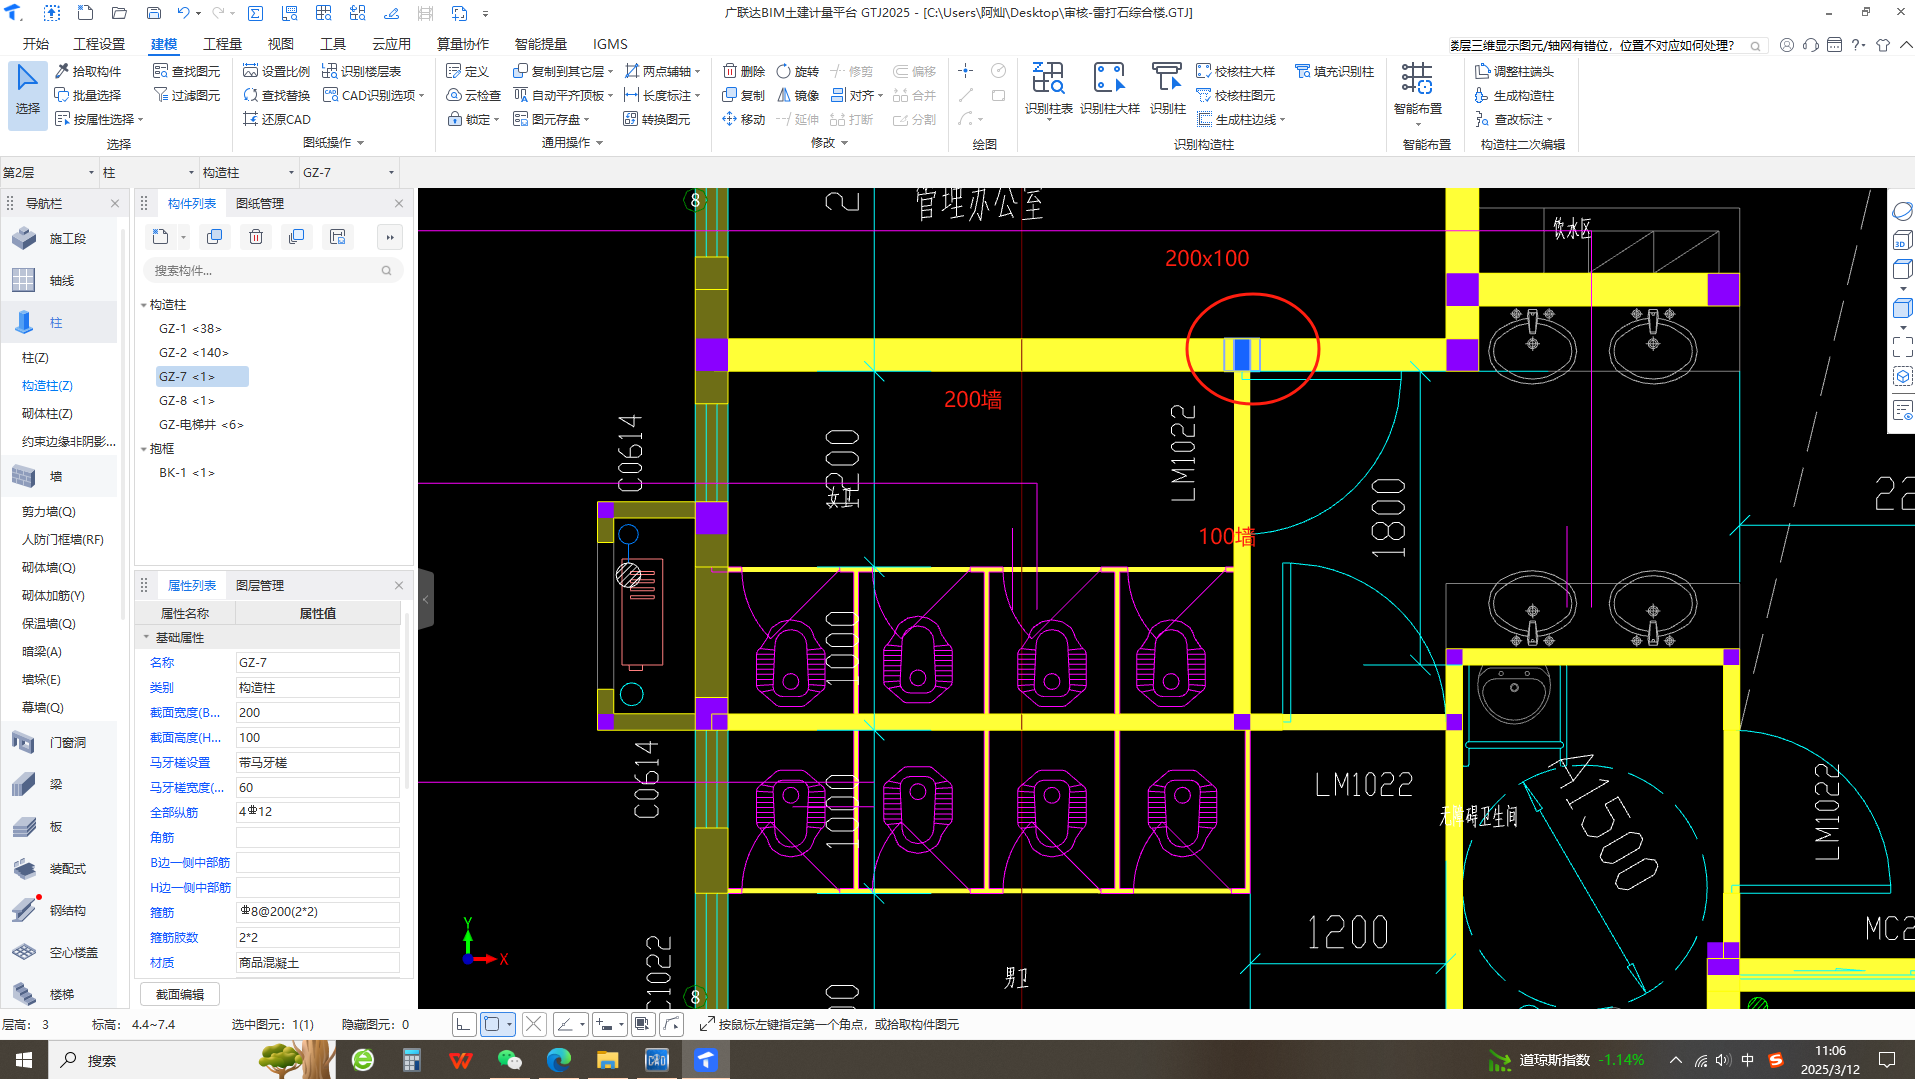Select BK-1 <1> component
The image size is (1915, 1079).
[x=187, y=472]
